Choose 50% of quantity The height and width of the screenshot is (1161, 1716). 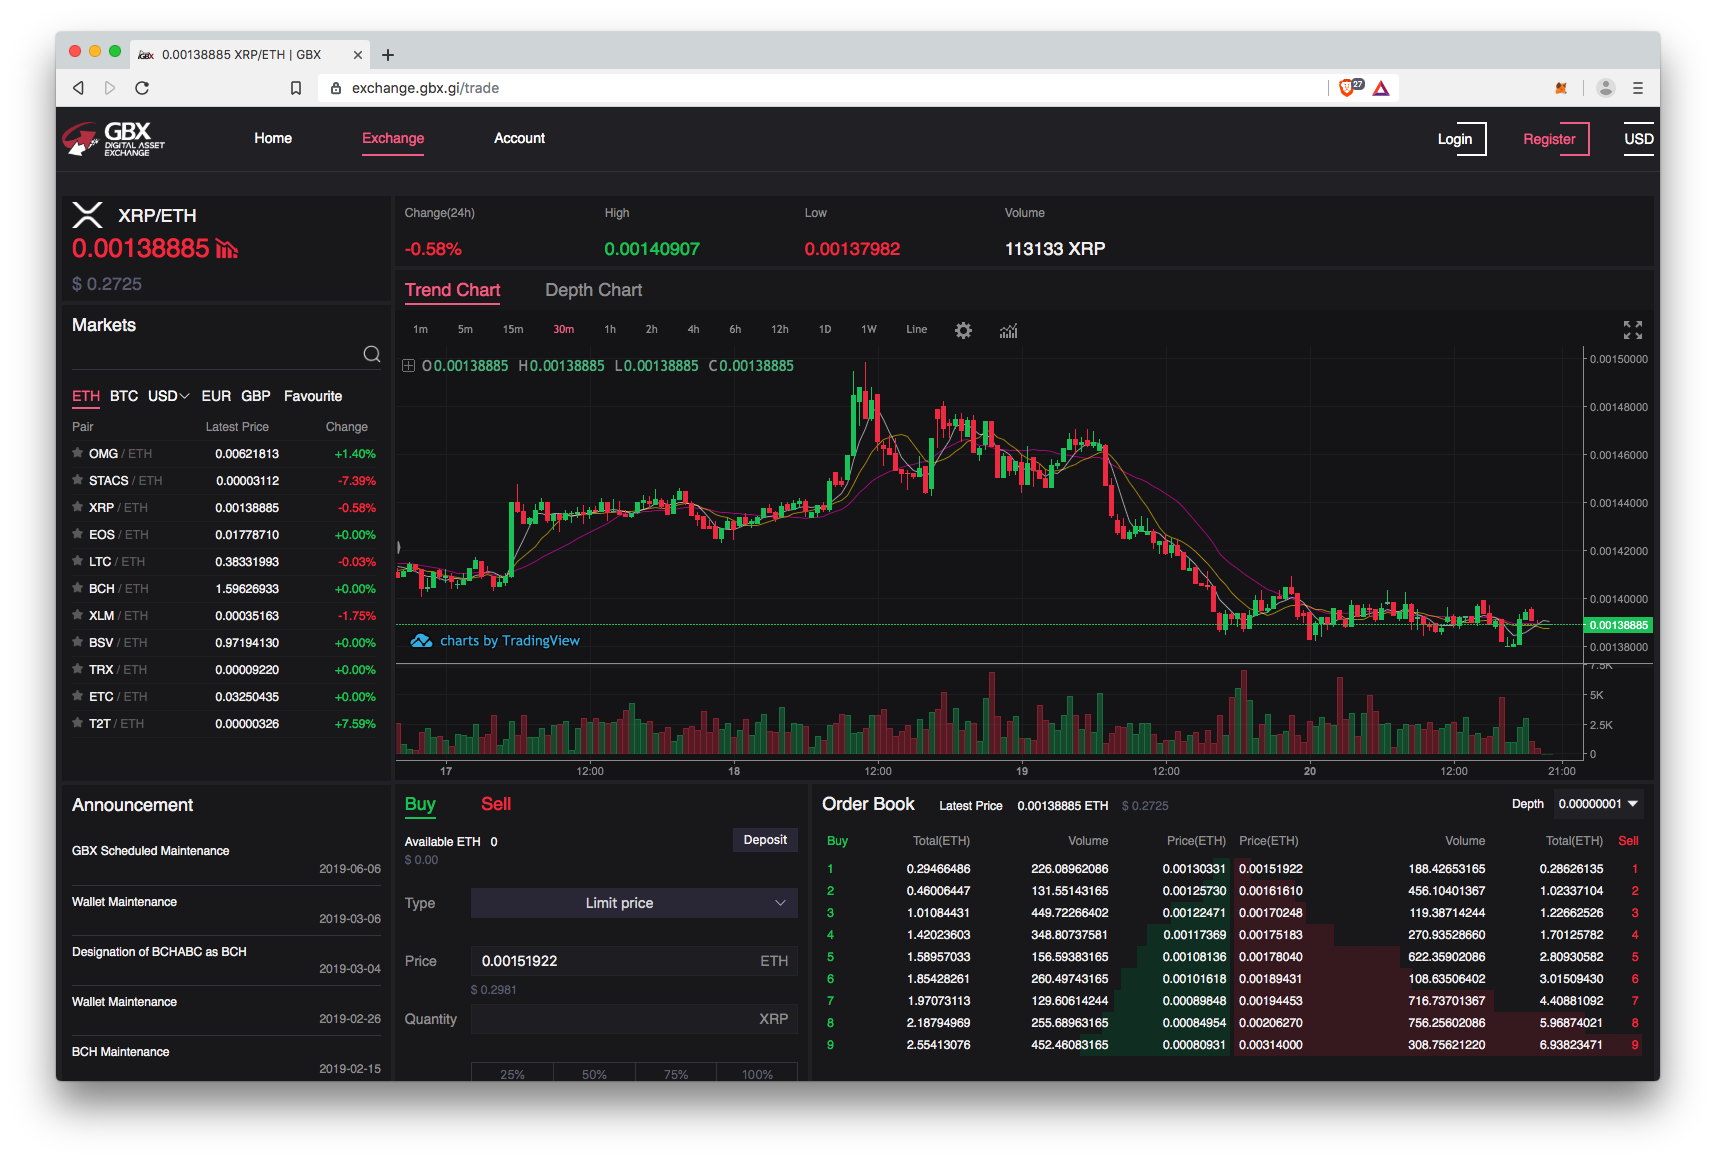(x=594, y=1073)
